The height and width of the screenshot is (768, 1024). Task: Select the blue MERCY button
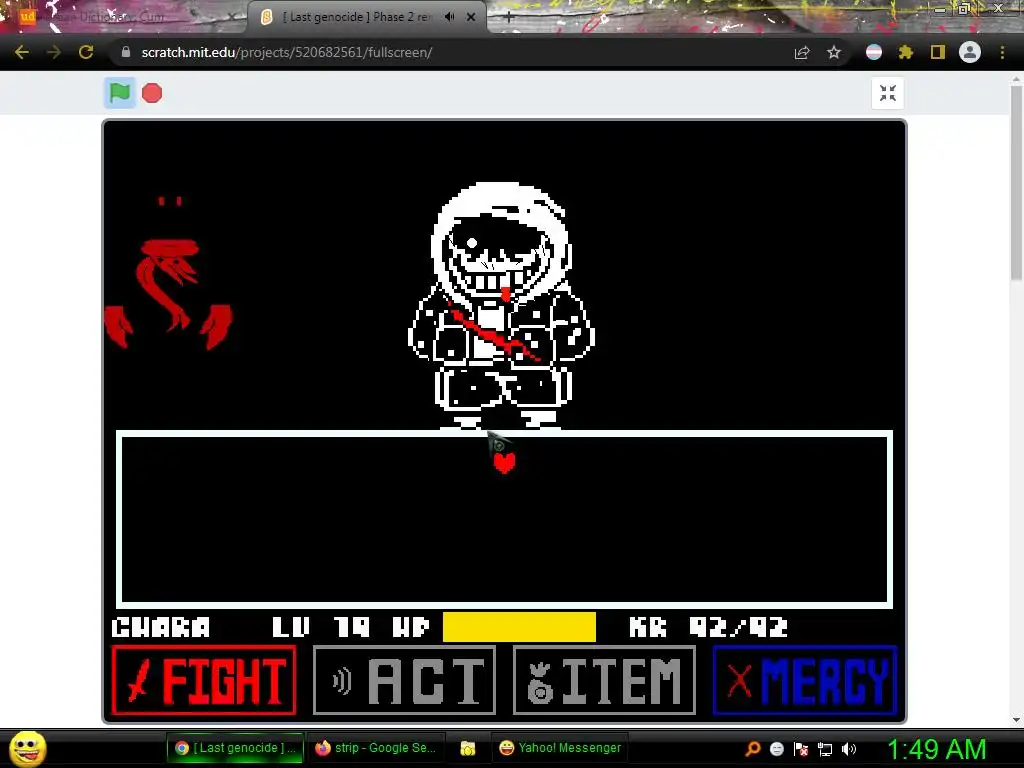[805, 680]
